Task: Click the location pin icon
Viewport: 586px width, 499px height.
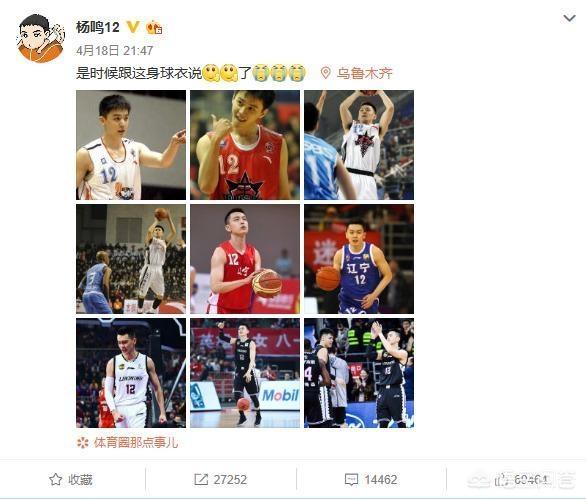Action: point(325,73)
